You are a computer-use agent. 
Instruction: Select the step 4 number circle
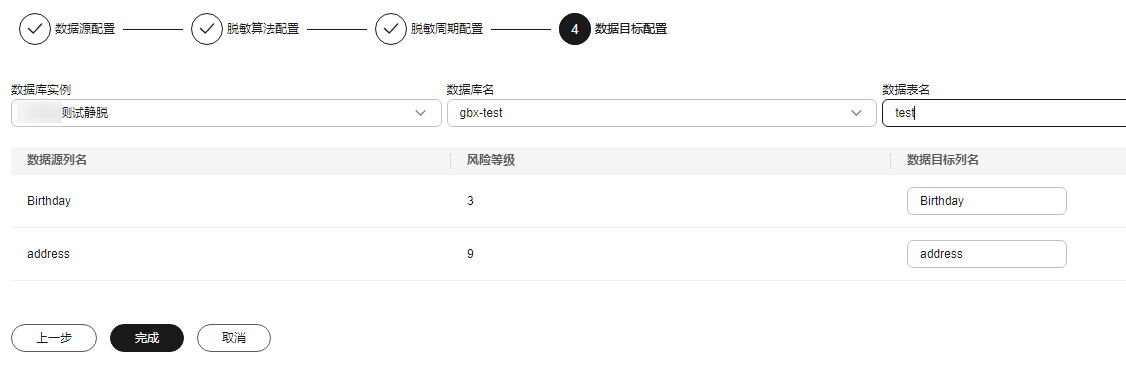(574, 29)
